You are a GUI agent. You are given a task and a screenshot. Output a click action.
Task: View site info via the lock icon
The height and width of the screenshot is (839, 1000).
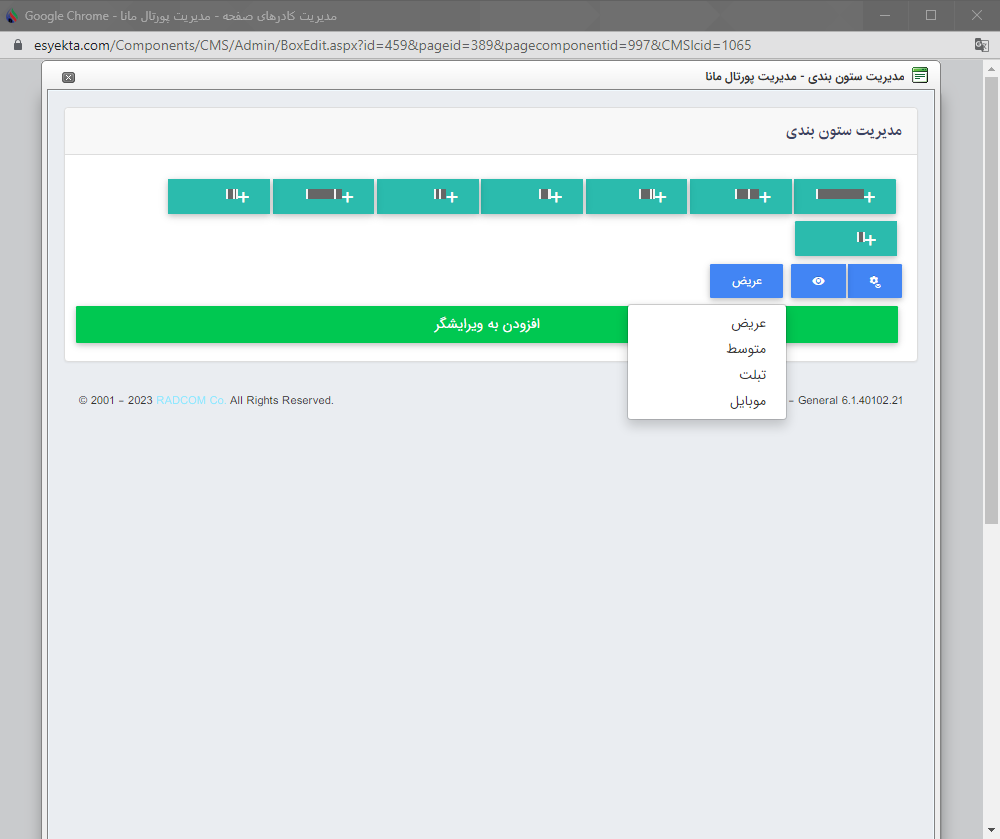pyautogui.click(x=16, y=45)
